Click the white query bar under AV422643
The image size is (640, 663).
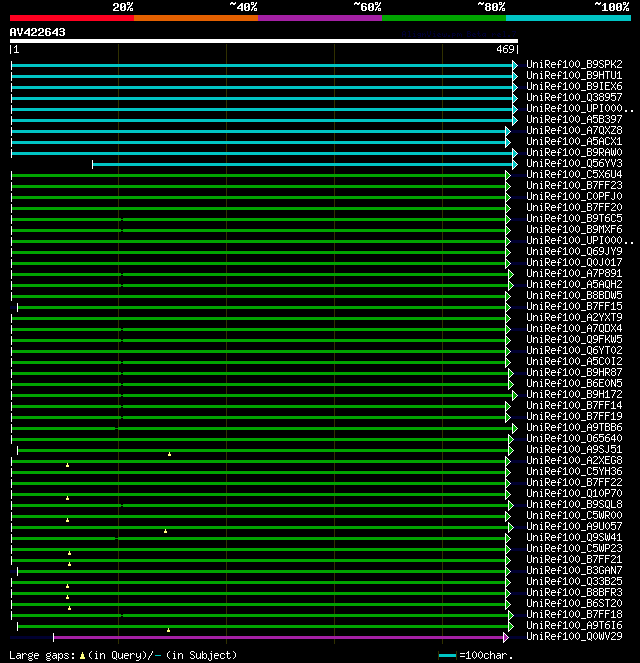tap(264, 41)
